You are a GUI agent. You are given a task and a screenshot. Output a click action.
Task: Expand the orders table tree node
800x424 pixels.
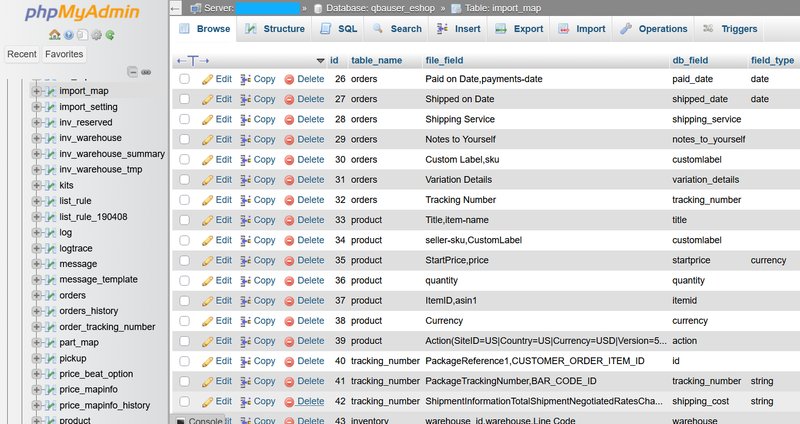pyautogui.click(x=37, y=295)
